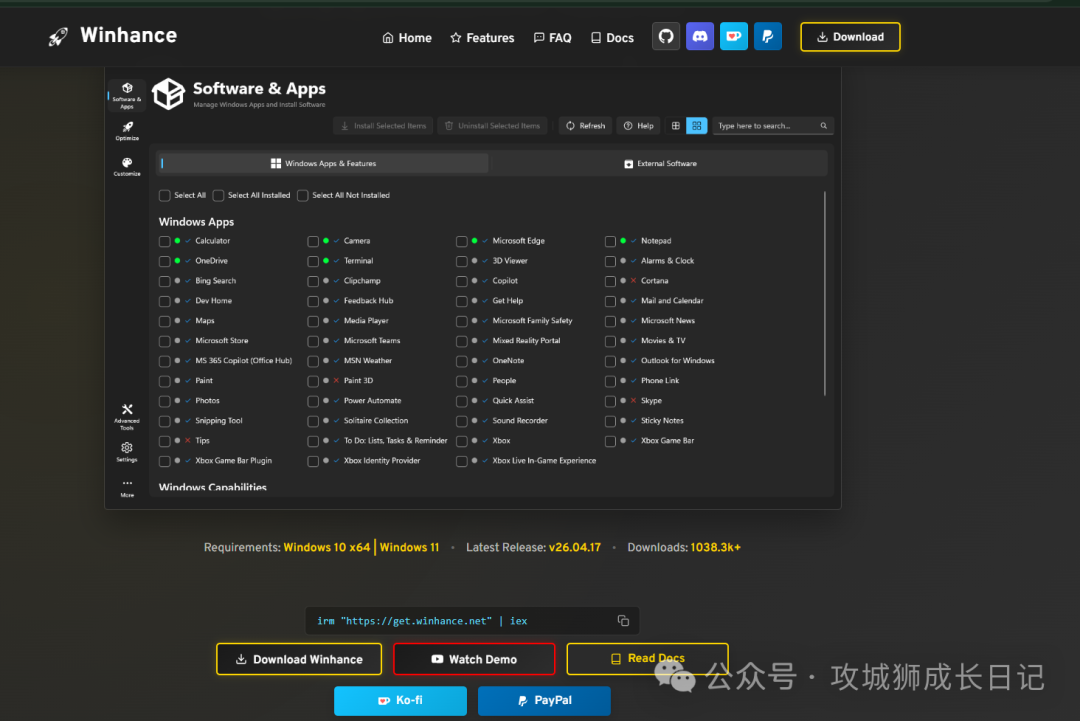Click the Ko-fi icon in header
The width and height of the screenshot is (1080, 721).
point(734,36)
